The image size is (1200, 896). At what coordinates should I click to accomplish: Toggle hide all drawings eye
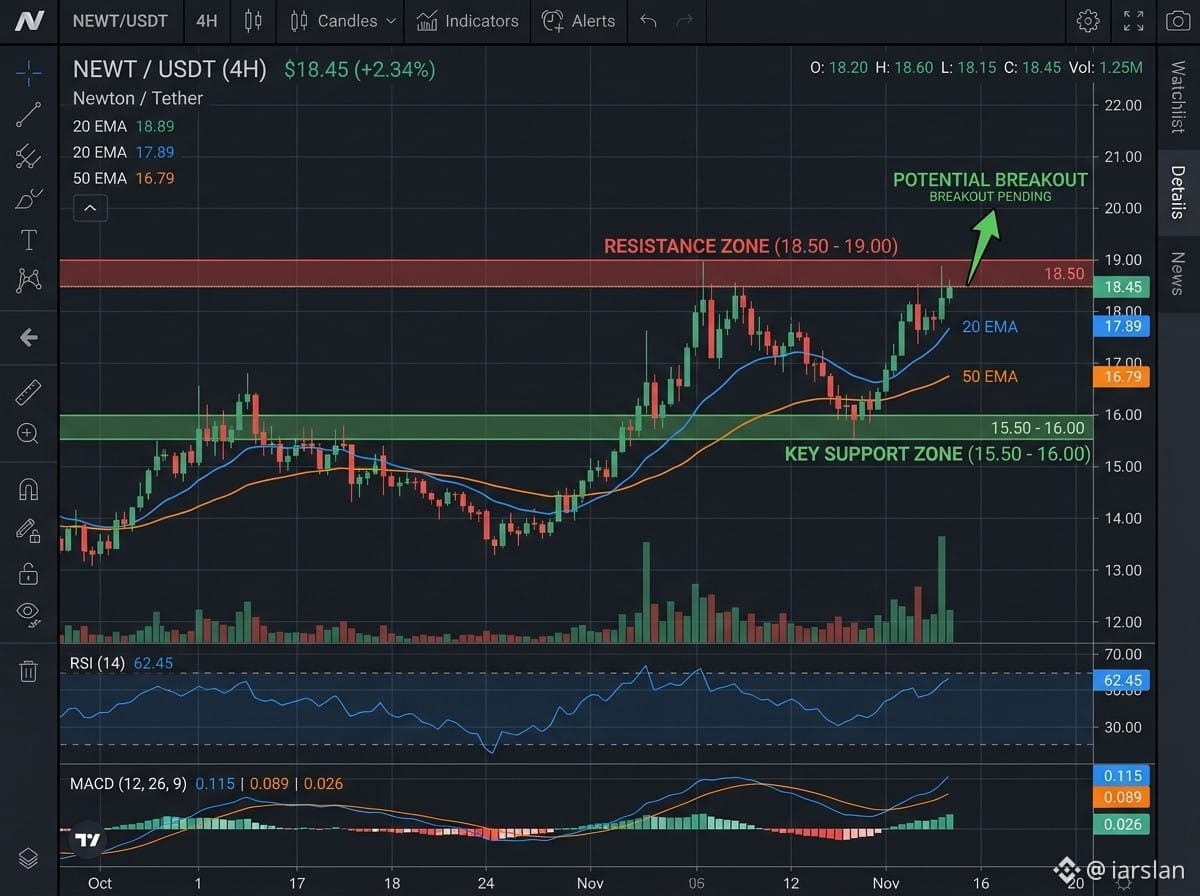coord(28,613)
